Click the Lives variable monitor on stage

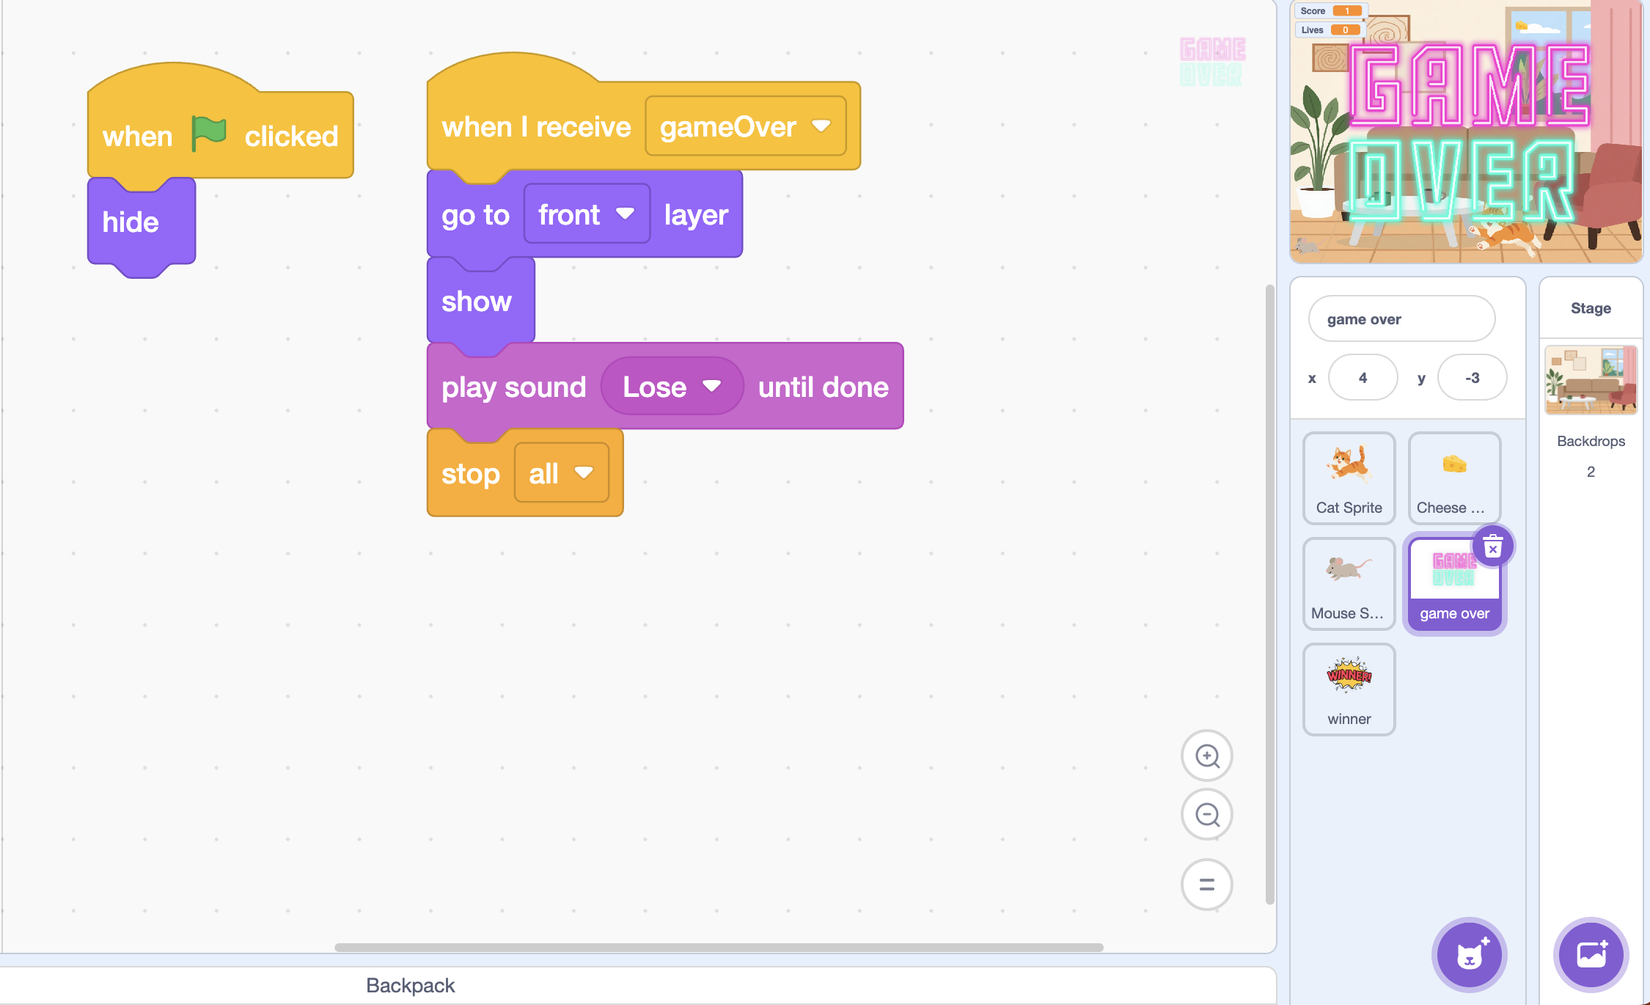1330,30
